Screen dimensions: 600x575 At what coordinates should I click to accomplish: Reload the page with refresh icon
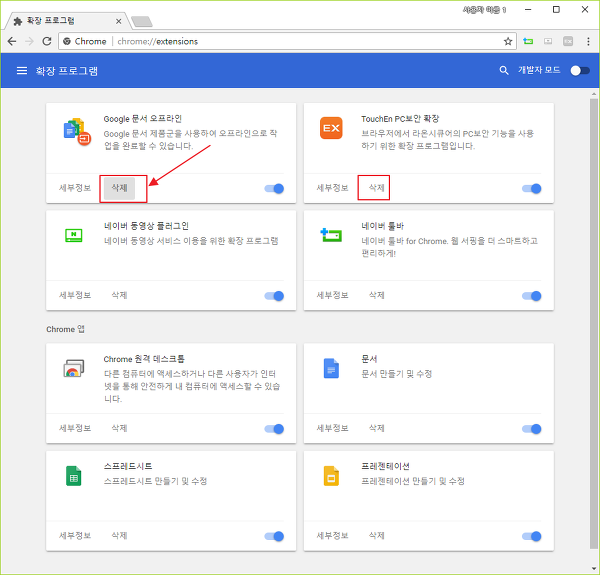tap(47, 41)
